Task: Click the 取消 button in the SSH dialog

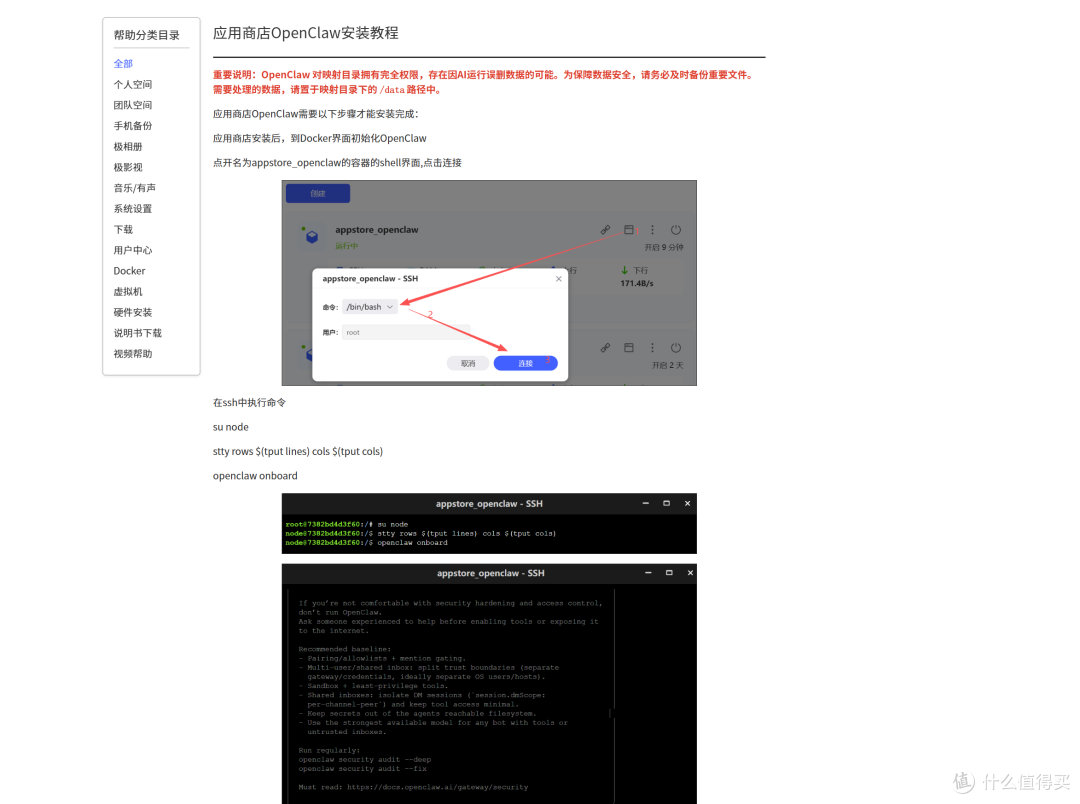Action: click(x=468, y=363)
